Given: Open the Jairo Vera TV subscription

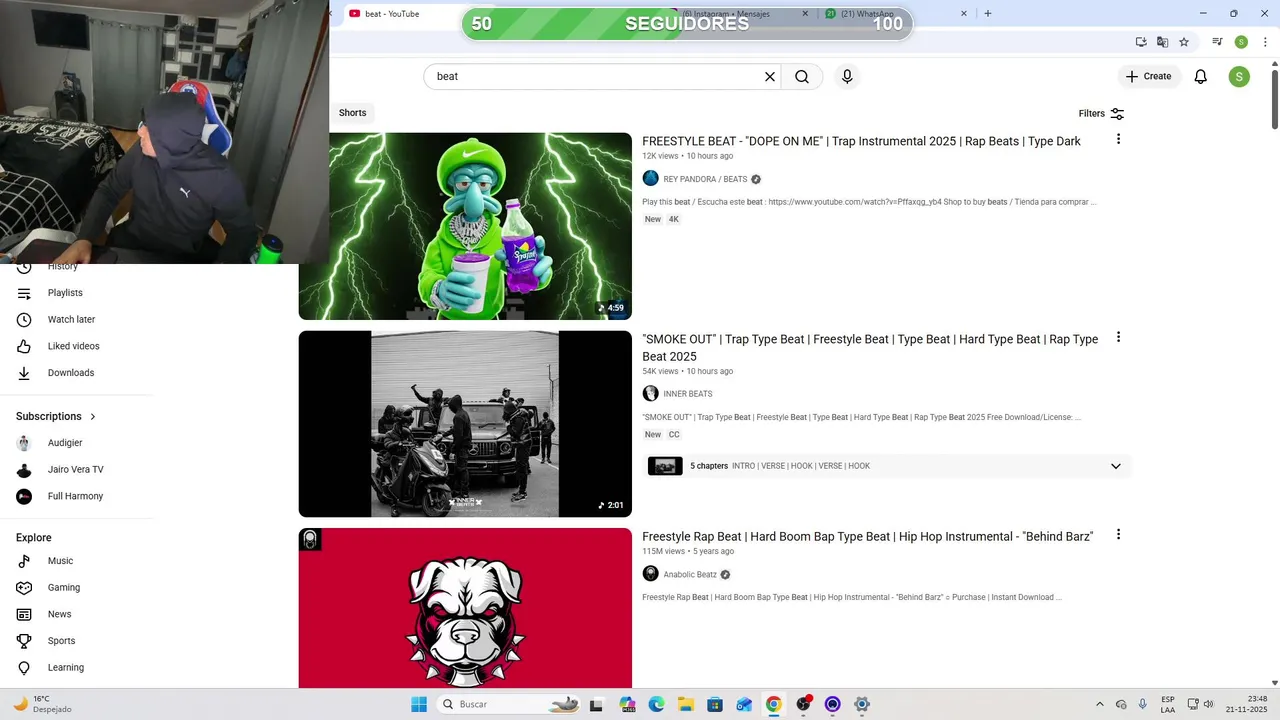Looking at the screenshot, I should pos(77,470).
